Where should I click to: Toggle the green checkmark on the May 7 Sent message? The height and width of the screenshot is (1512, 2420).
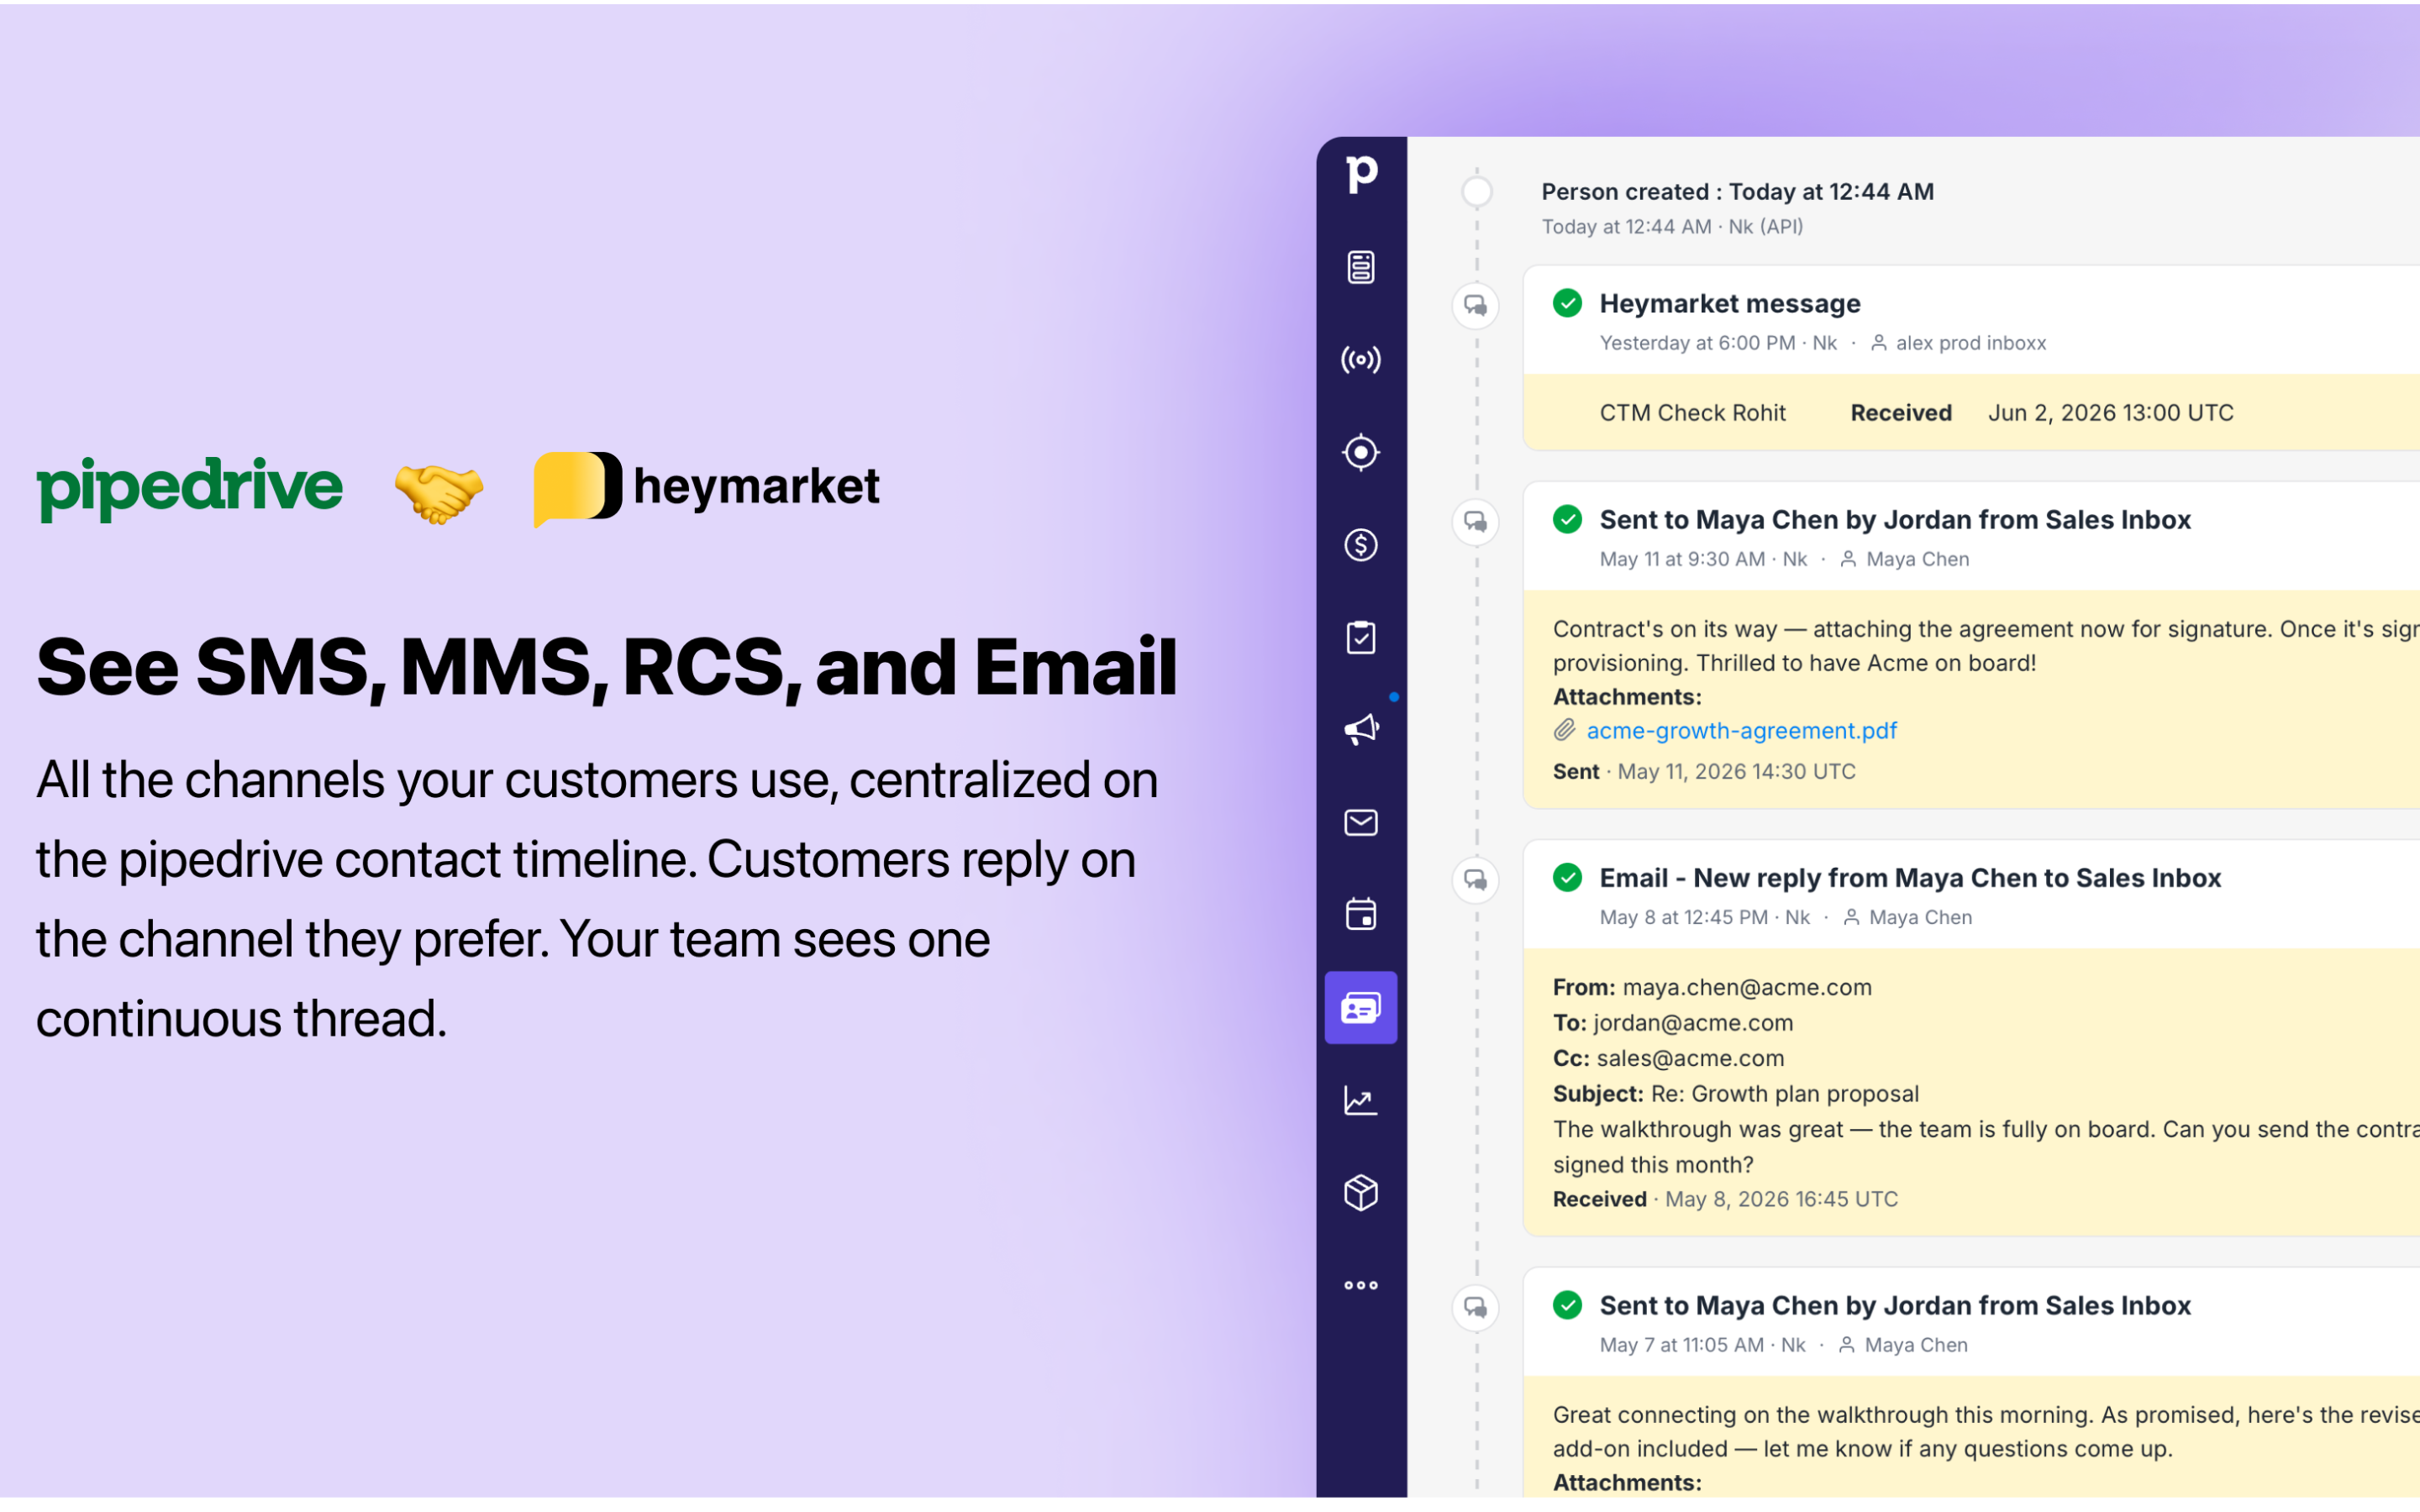1567,1305
